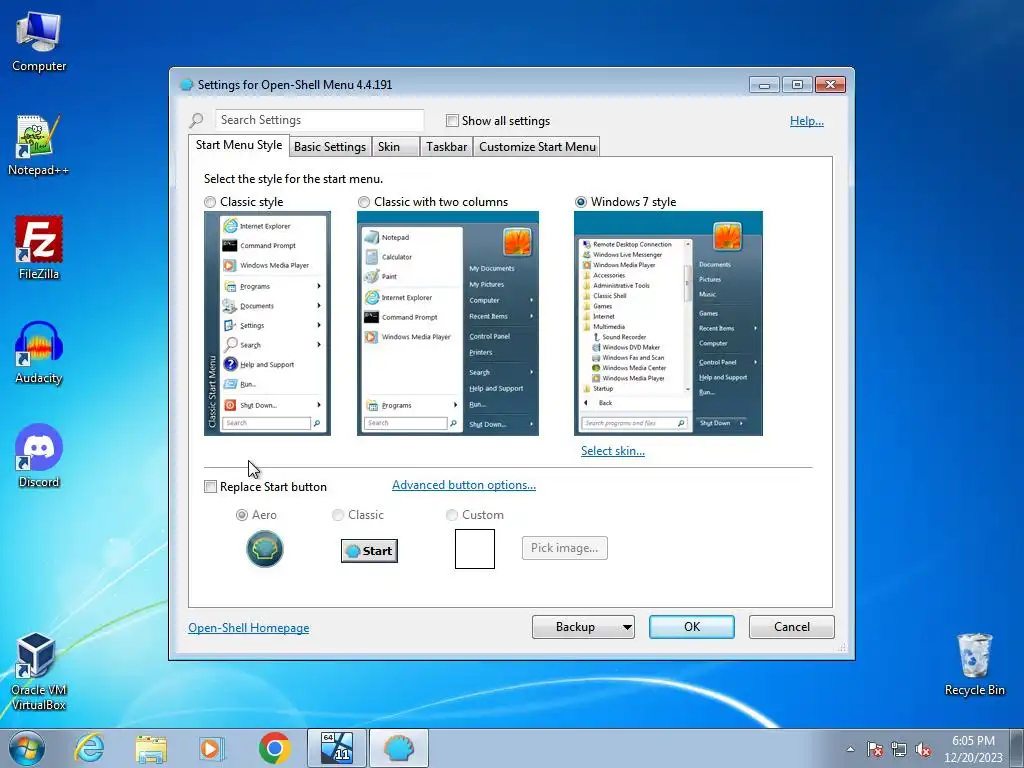
Task: Enable the Replace Start button checkbox
Action: pyautogui.click(x=210, y=487)
